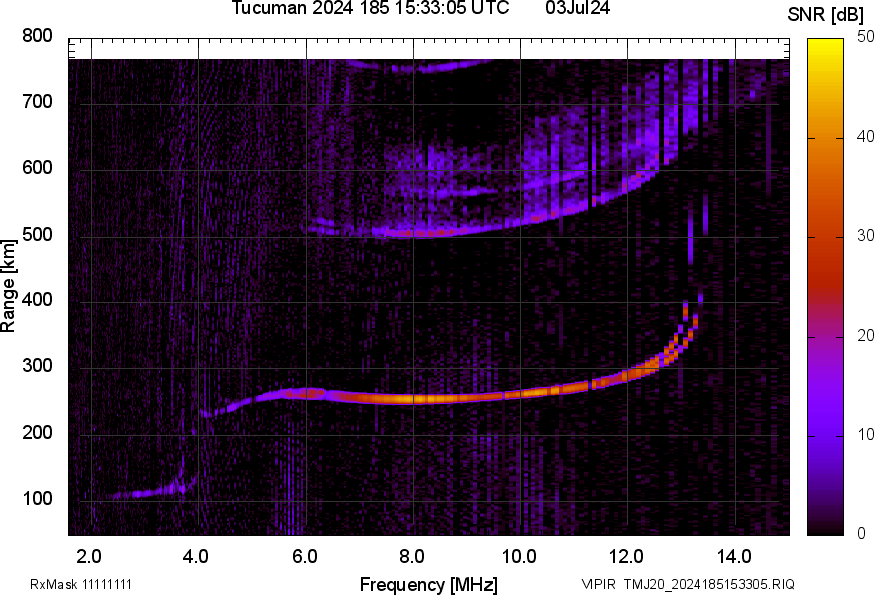Click the 100 km range tick label
Viewport: 874px width, 595px height.
pos(37,498)
